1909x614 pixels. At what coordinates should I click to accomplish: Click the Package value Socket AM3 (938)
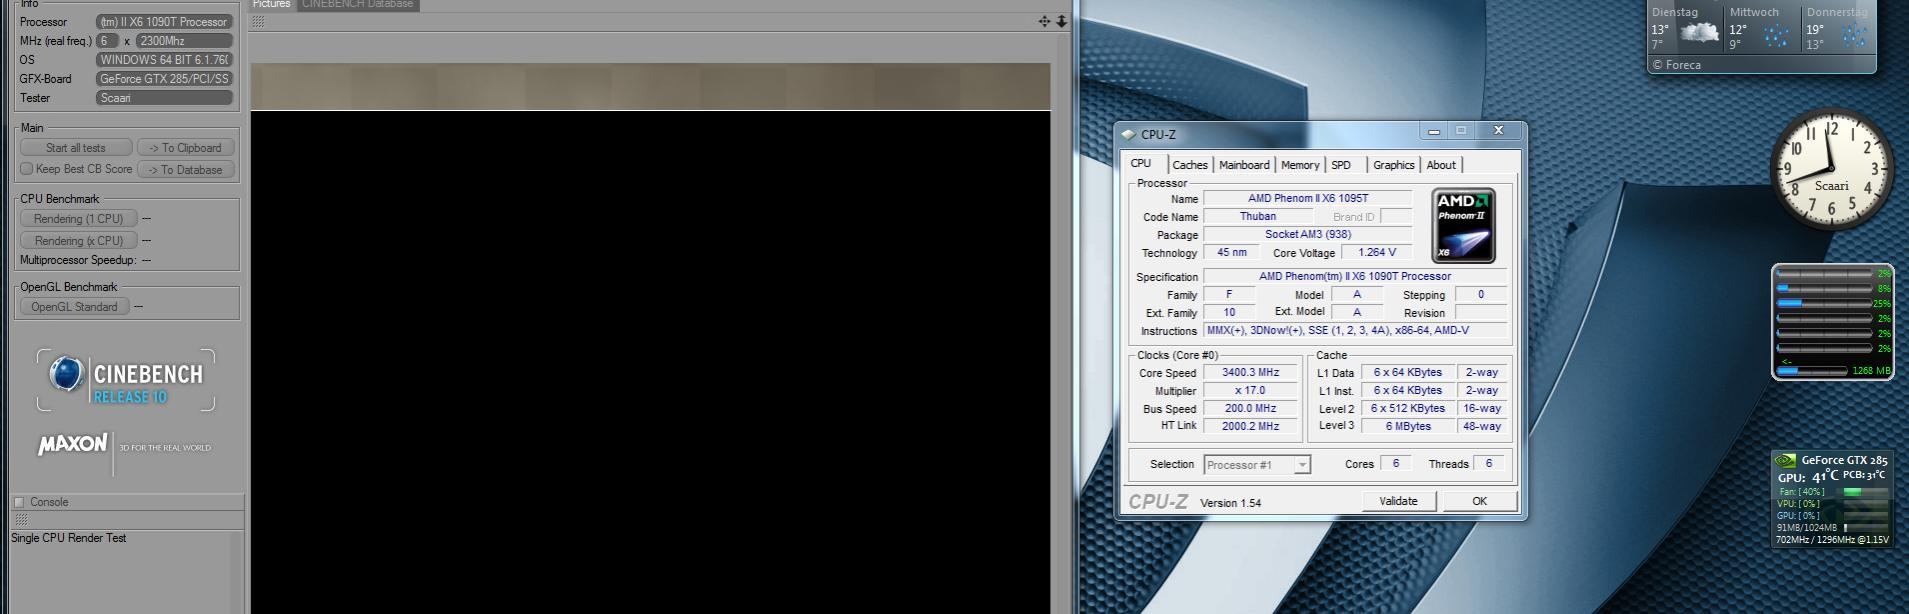[x=1307, y=234]
